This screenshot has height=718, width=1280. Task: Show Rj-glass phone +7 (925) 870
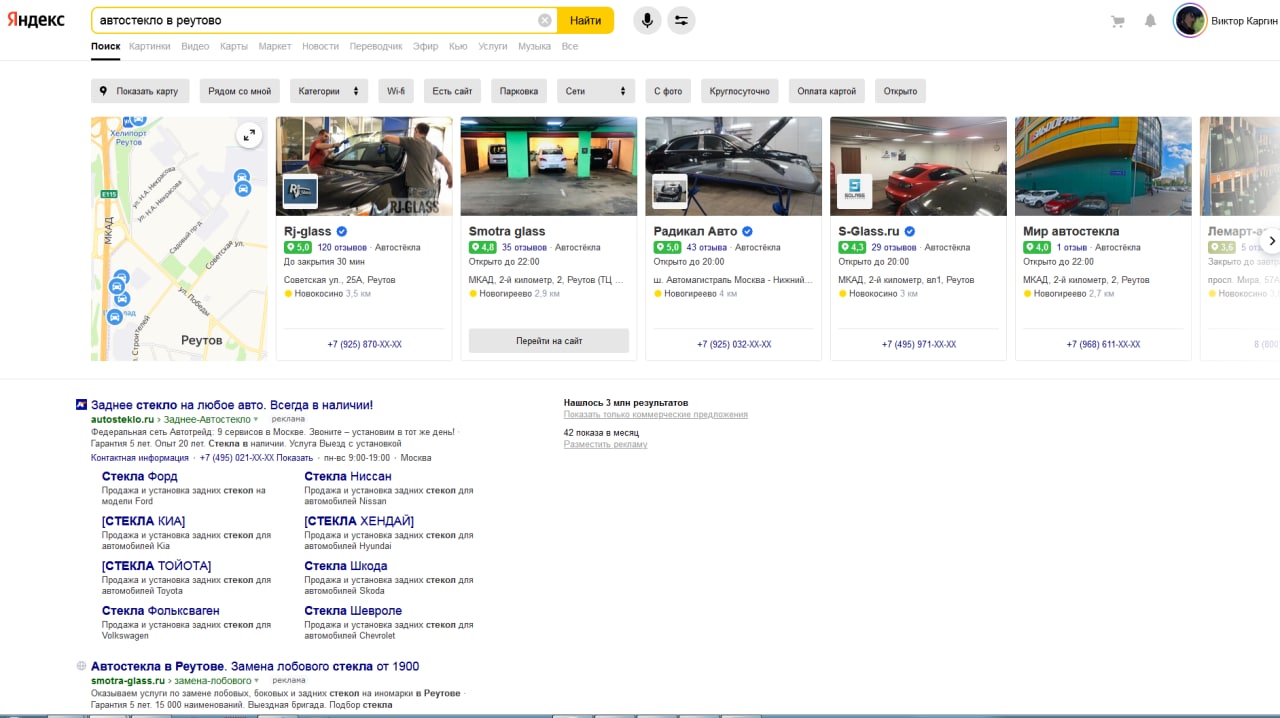364,344
